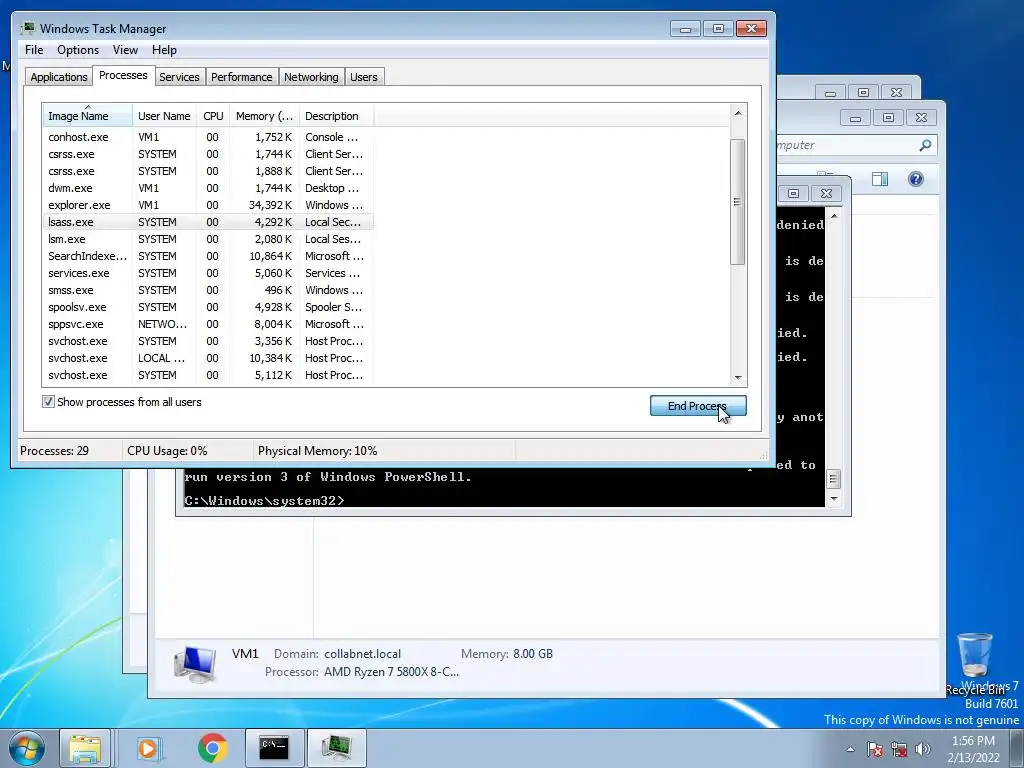
Task: Click the network status tray icon
Action: pyautogui.click(x=899, y=749)
